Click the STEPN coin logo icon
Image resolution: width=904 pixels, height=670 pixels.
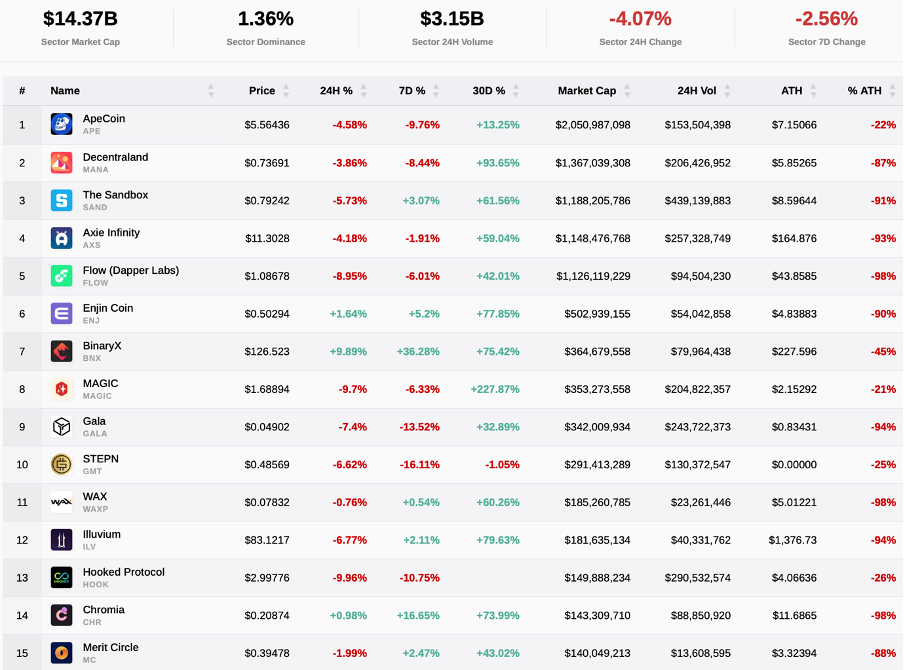61,464
